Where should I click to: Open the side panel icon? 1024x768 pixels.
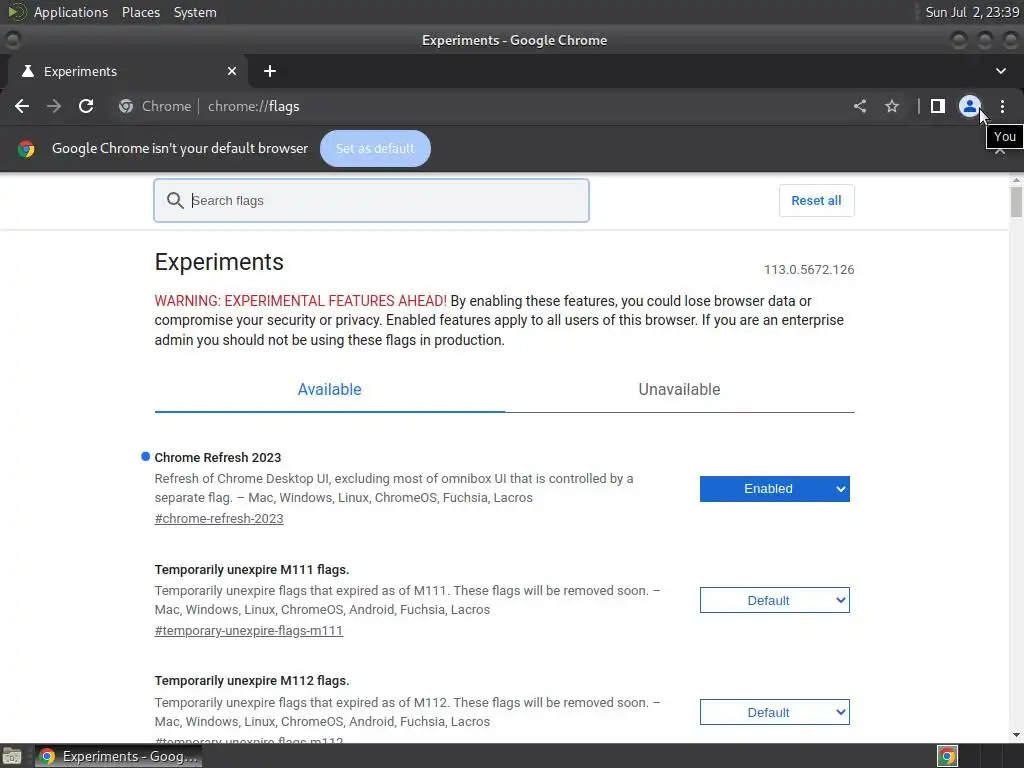point(938,106)
